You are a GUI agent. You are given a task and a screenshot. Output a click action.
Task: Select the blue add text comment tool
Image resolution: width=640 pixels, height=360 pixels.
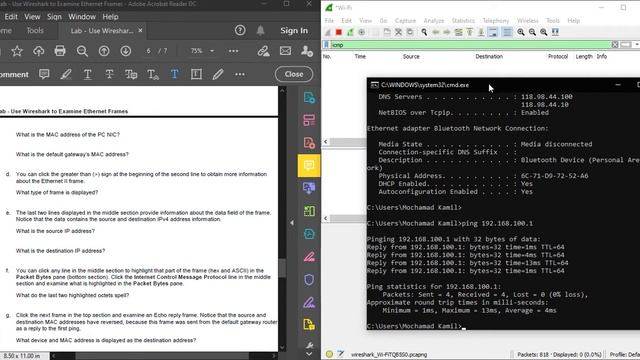(174, 74)
